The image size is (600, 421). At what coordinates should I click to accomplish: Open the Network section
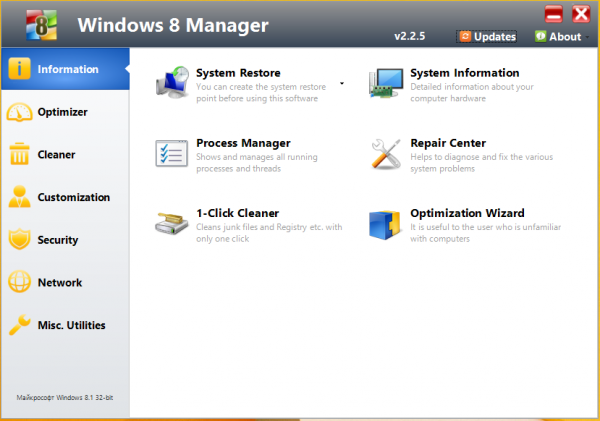[x=65, y=282]
